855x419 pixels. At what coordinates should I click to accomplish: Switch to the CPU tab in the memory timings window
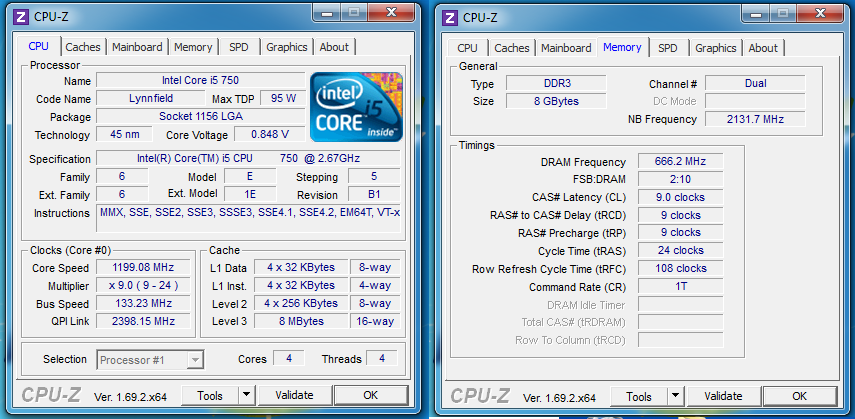click(x=467, y=48)
